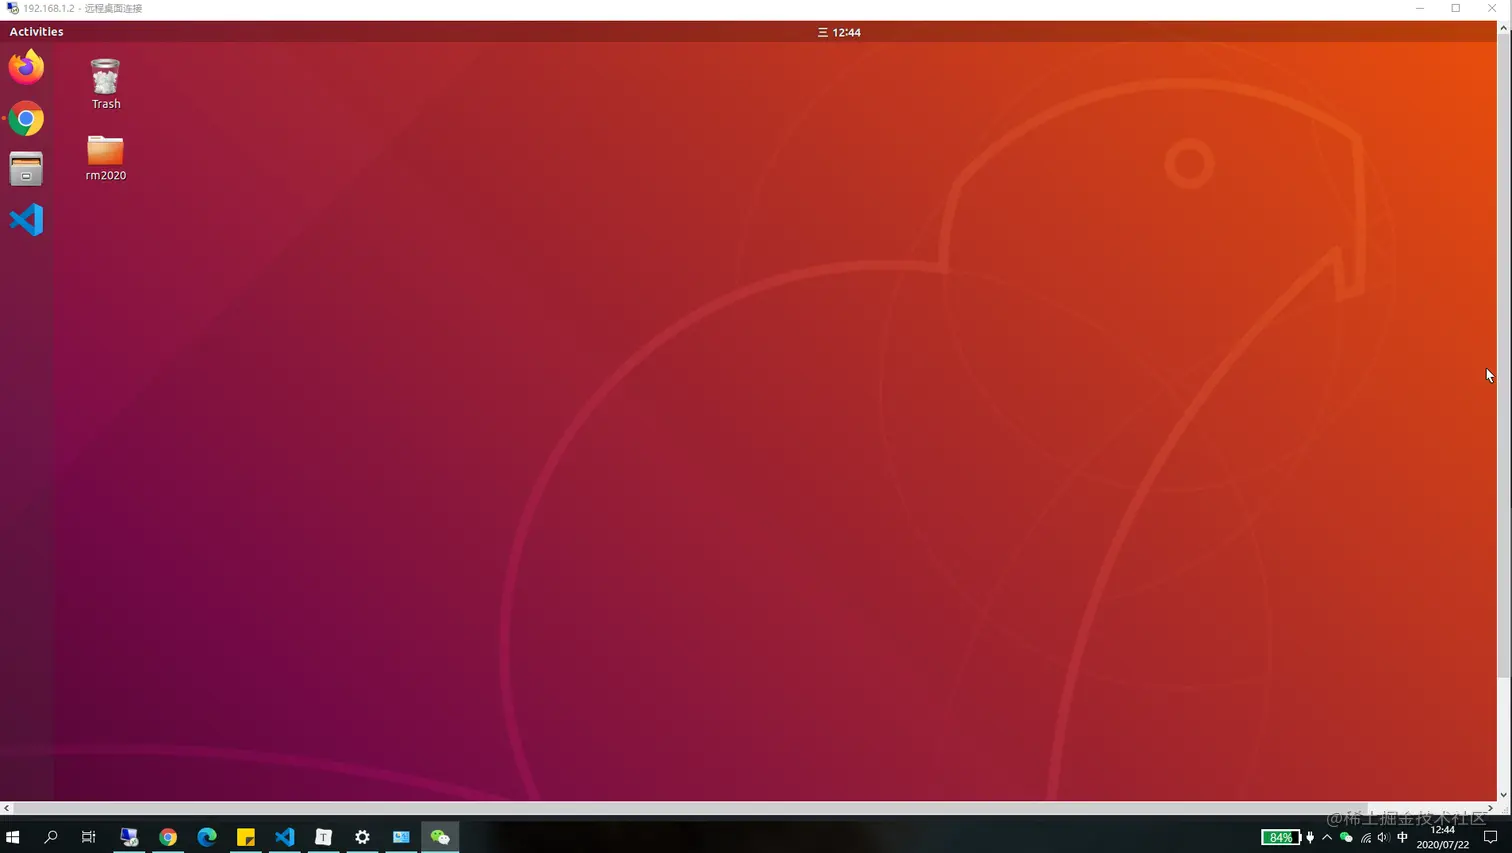
Task: Click the horizontal scrollbar left arrow
Action: click(x=7, y=808)
